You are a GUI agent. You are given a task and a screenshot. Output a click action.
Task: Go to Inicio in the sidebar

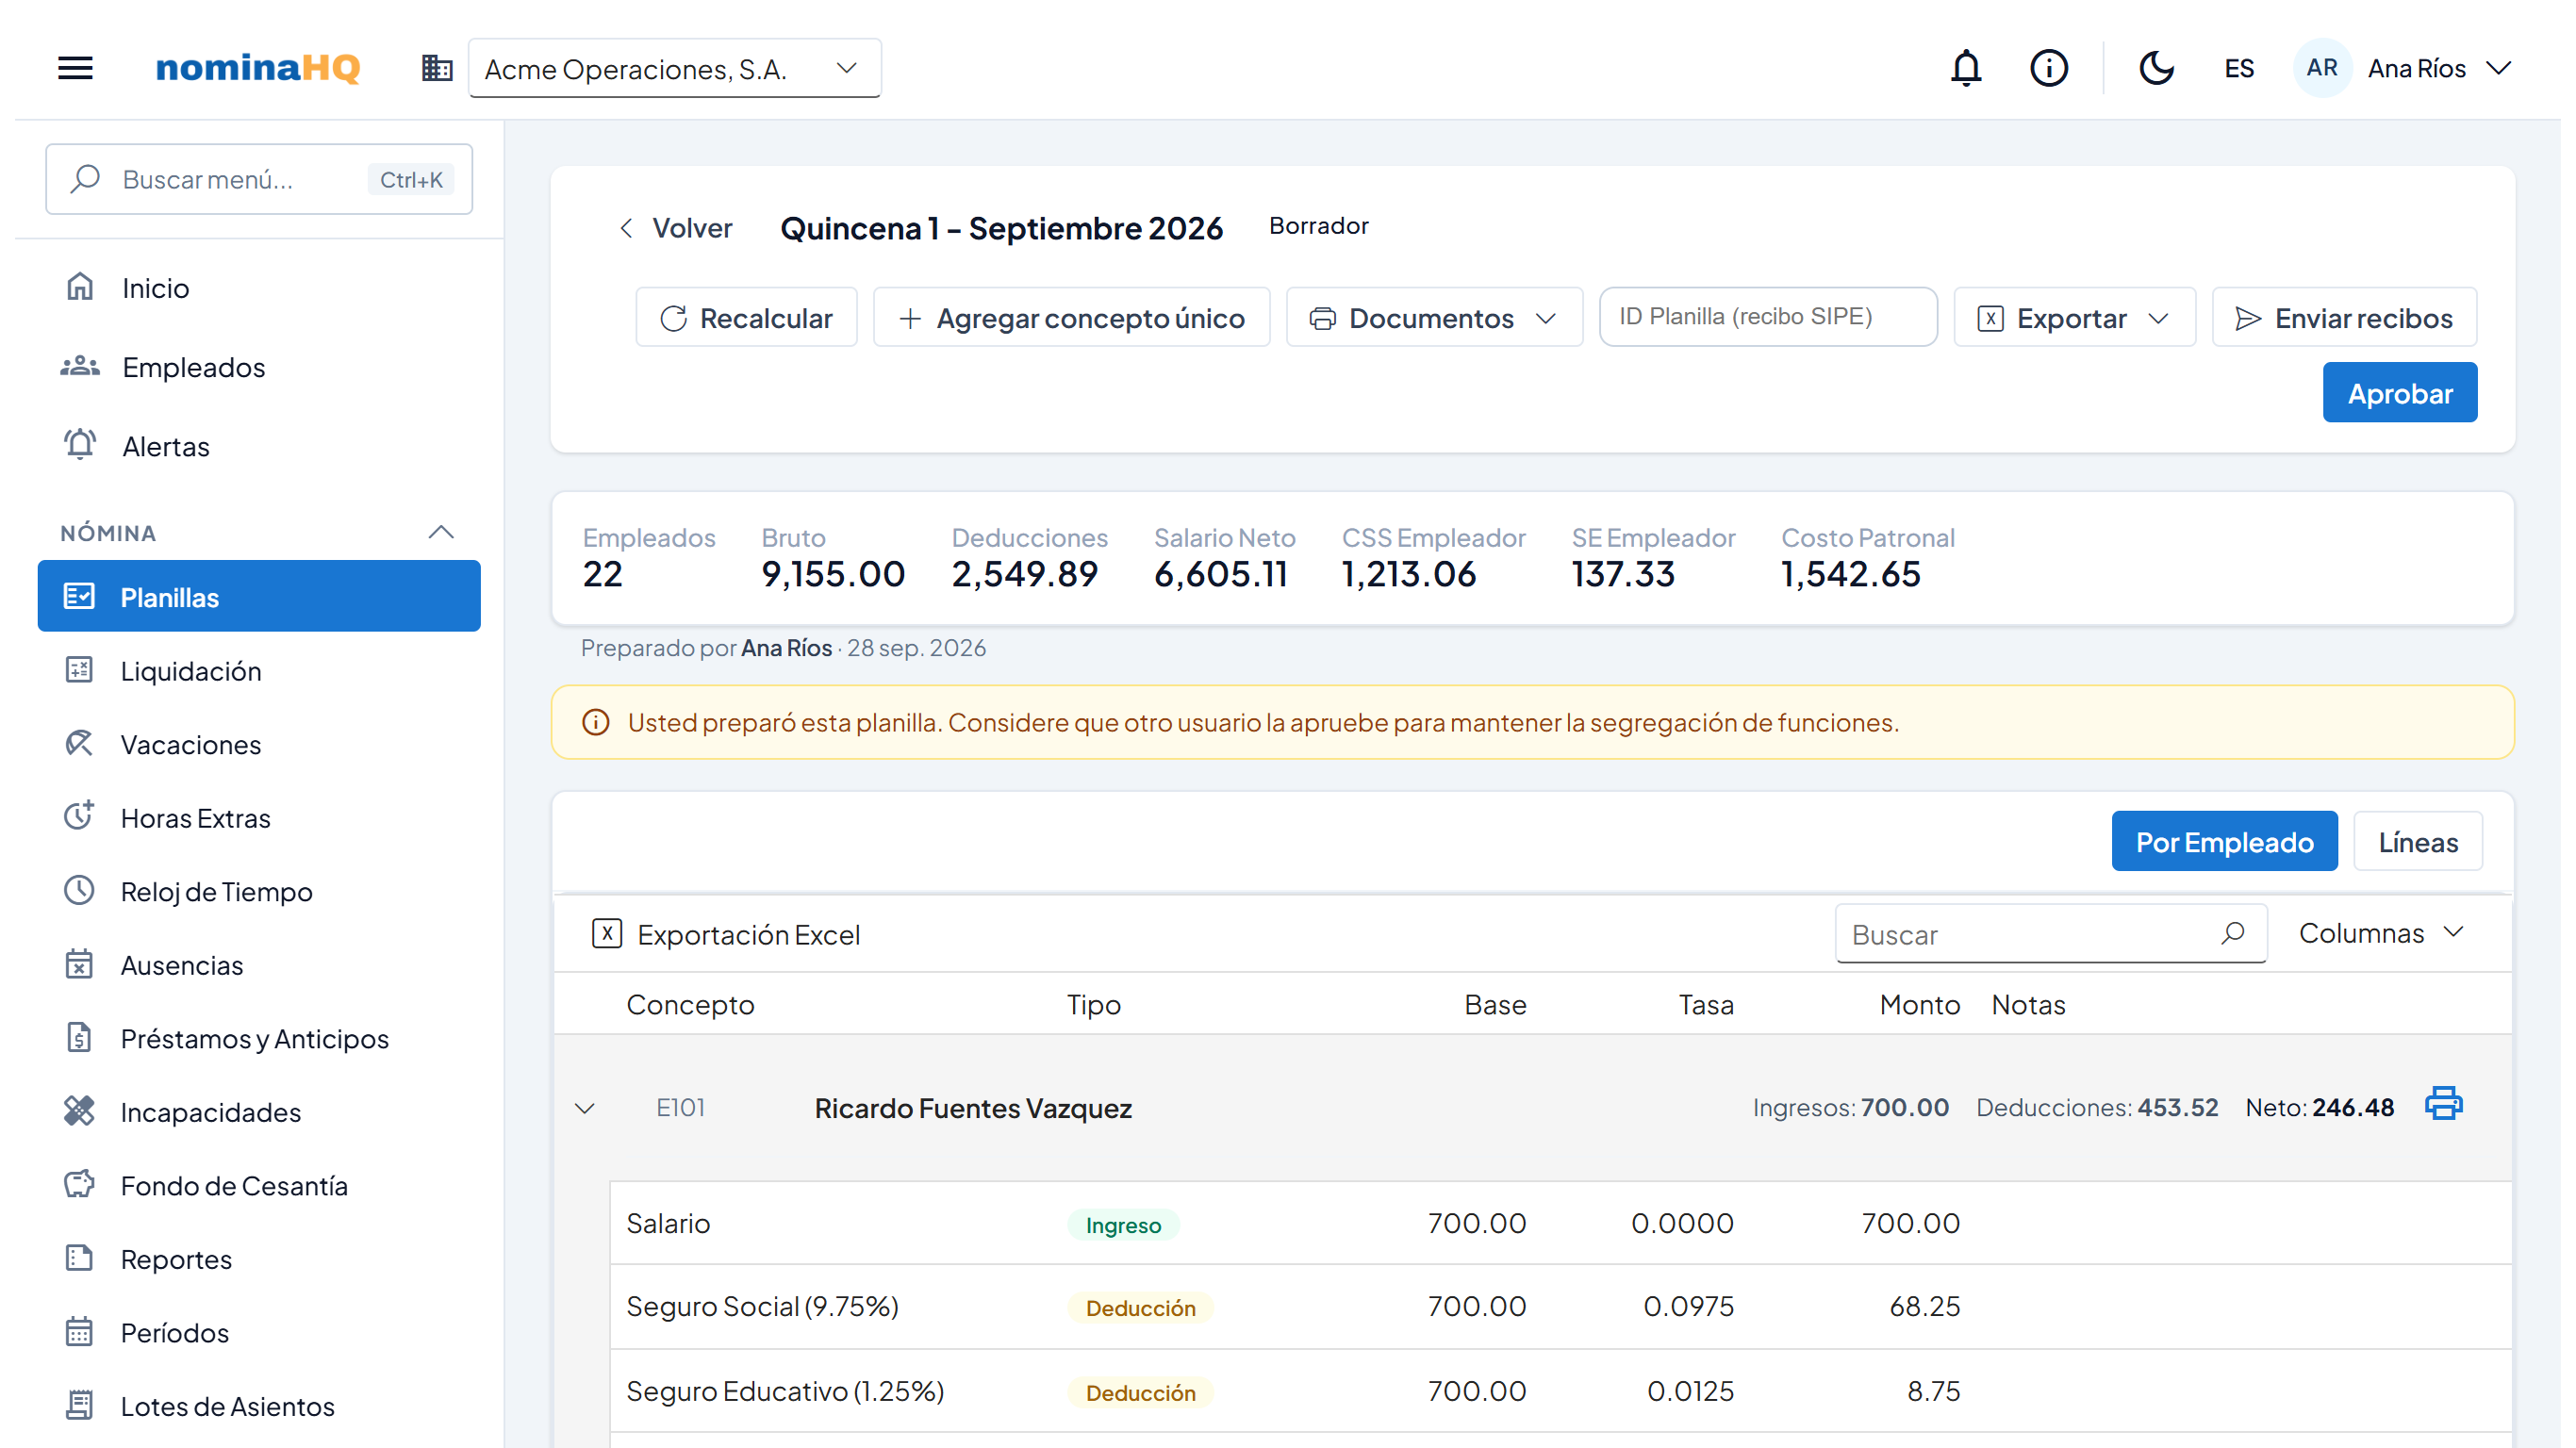(259, 288)
